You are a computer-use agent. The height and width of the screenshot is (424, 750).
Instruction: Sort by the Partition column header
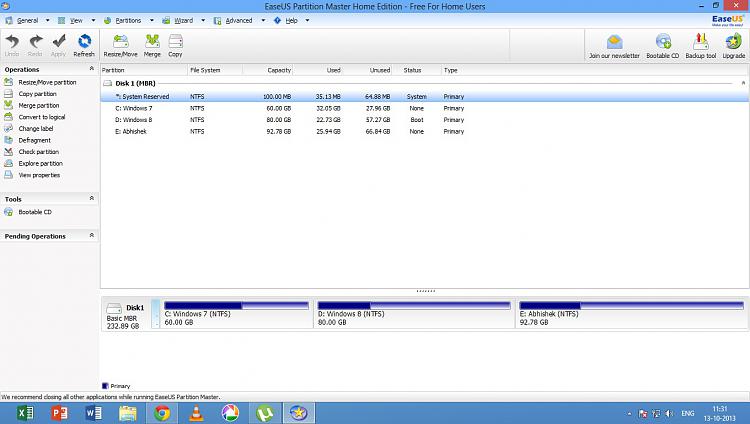(x=144, y=70)
